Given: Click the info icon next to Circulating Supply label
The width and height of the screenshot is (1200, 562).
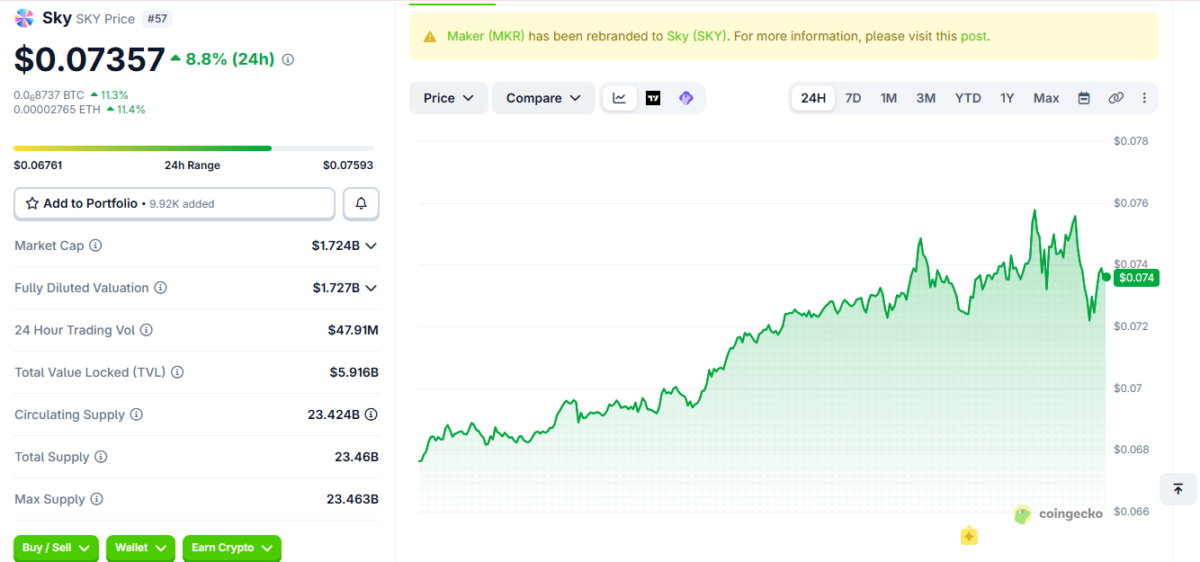Looking at the screenshot, I should point(136,415).
